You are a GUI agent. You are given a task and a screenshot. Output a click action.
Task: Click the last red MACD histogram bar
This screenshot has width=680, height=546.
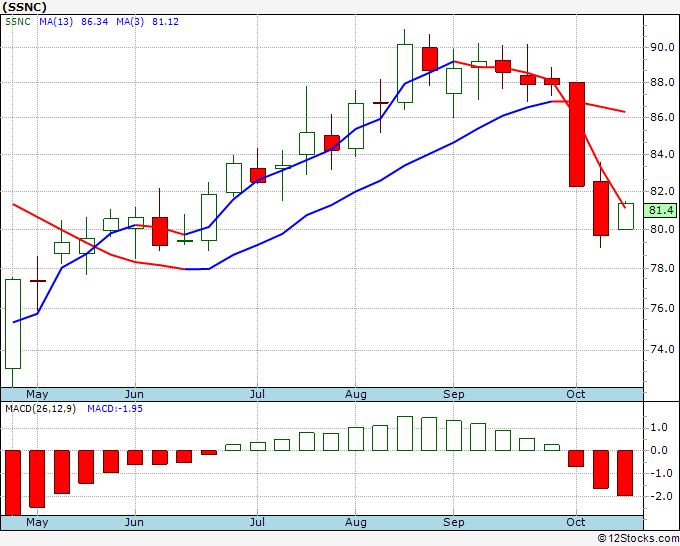pyautogui.click(x=625, y=473)
